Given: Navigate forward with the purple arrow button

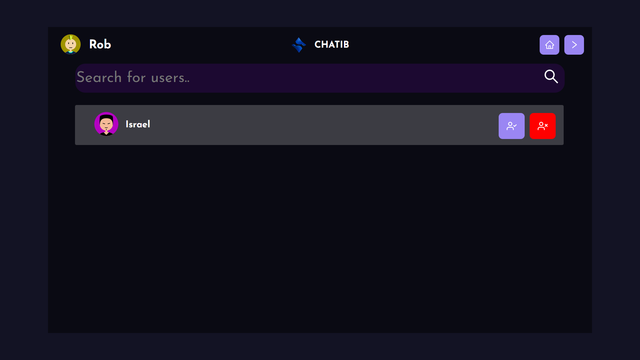Looking at the screenshot, I should (574, 45).
